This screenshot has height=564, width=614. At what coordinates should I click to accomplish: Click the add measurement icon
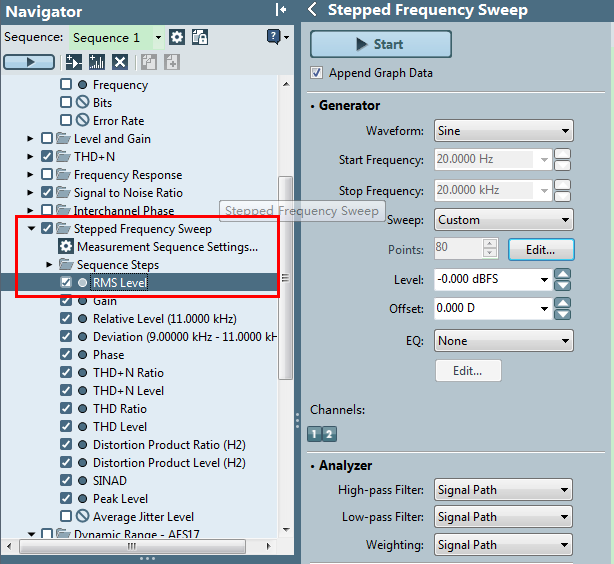[x=74, y=62]
